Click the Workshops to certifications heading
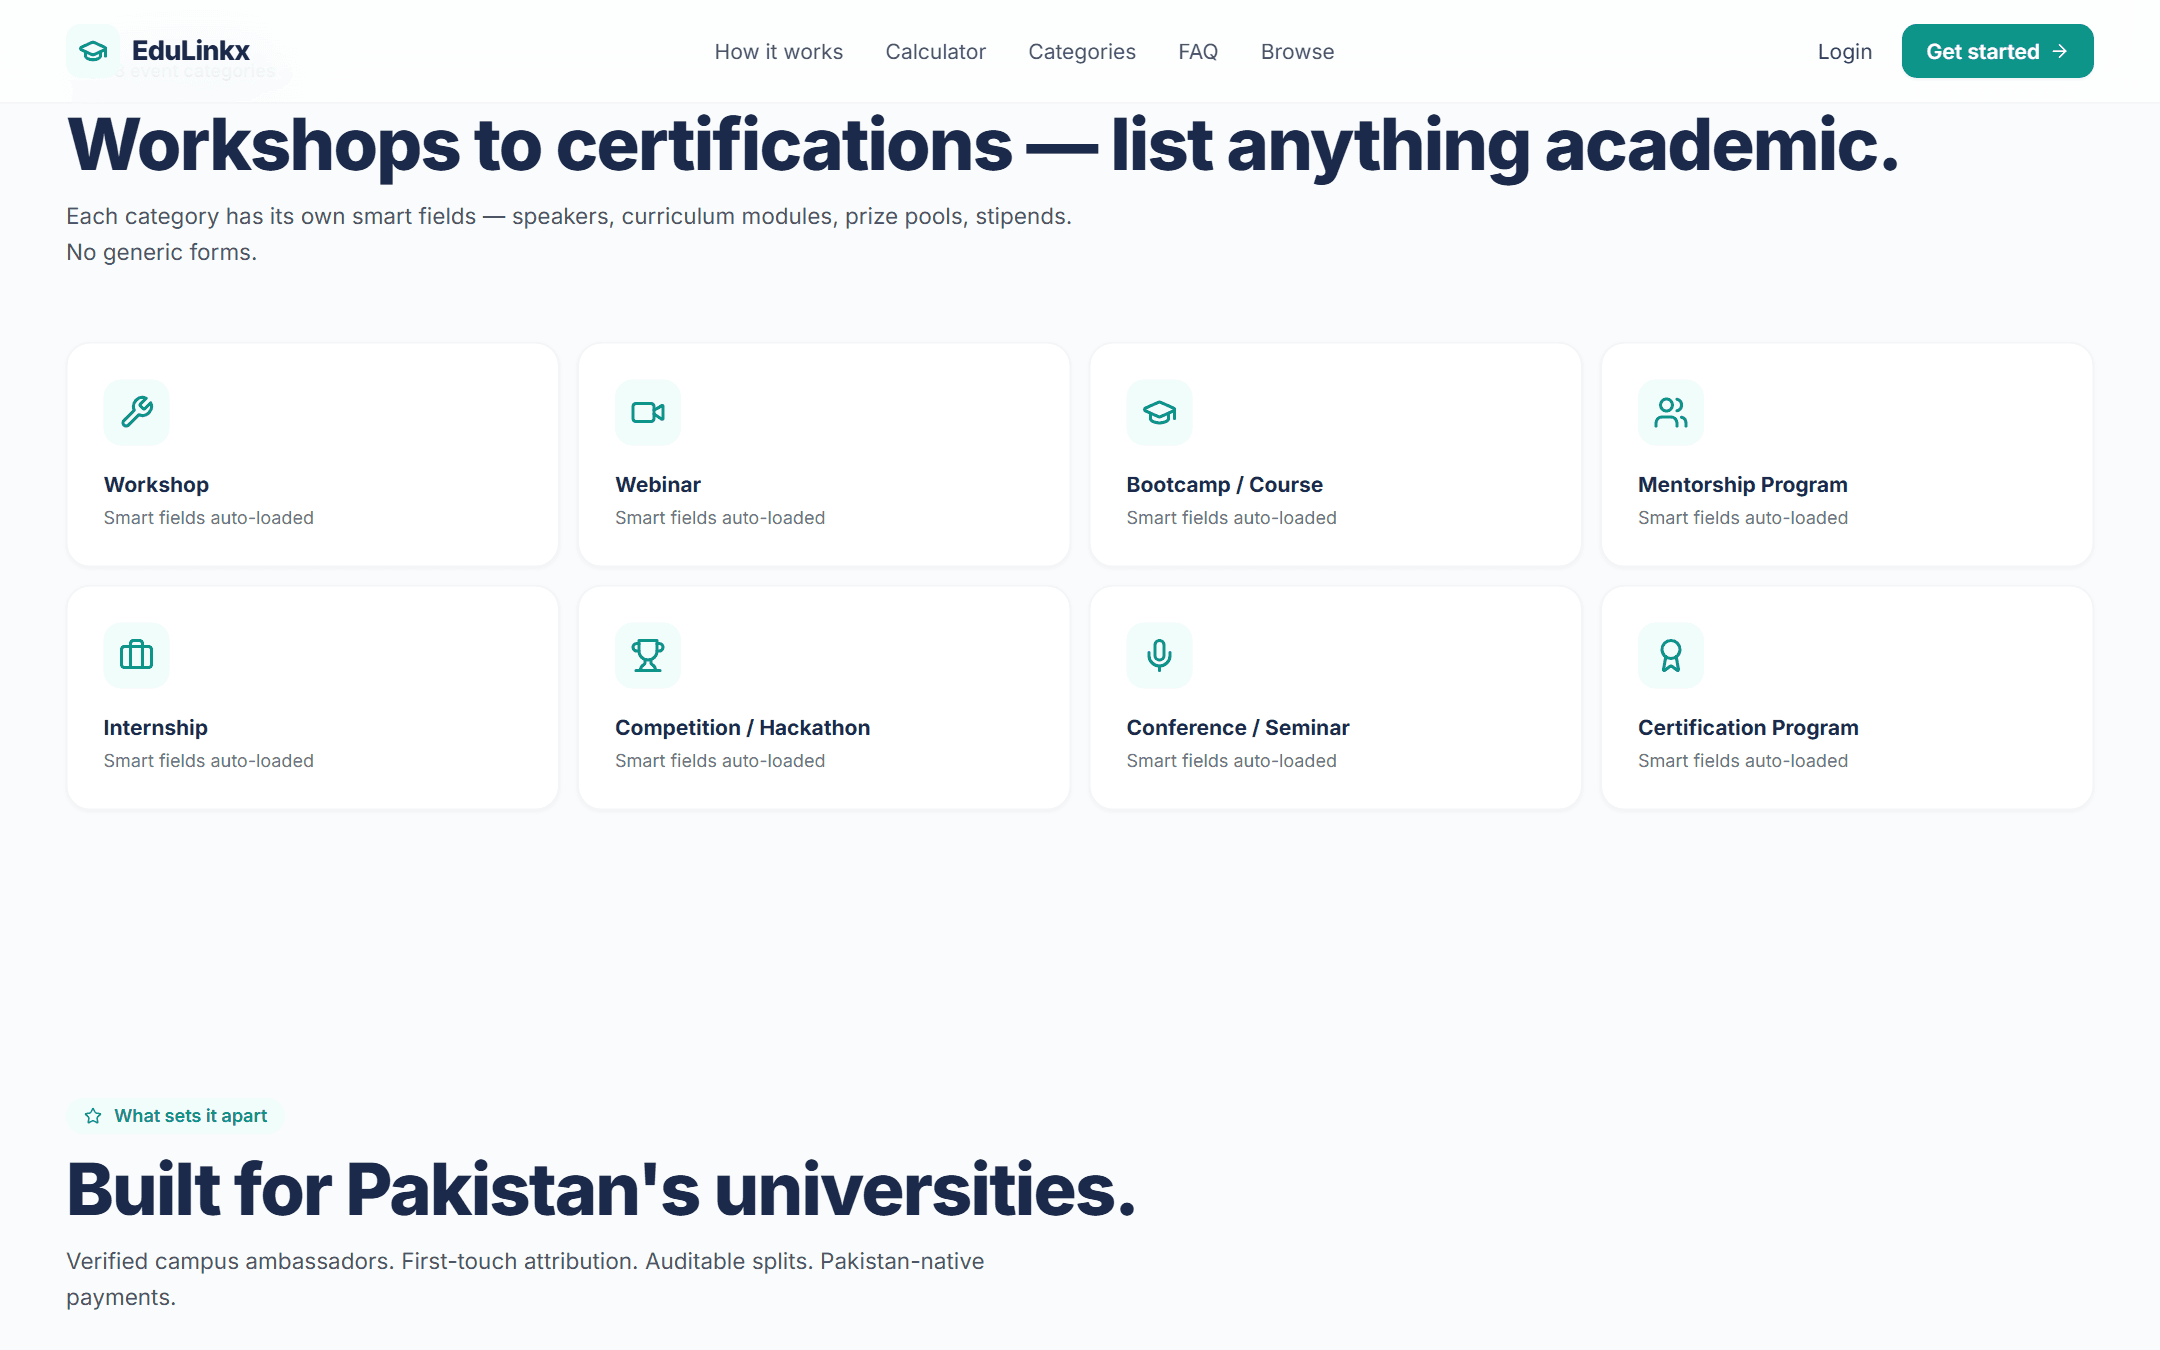 coord(982,146)
